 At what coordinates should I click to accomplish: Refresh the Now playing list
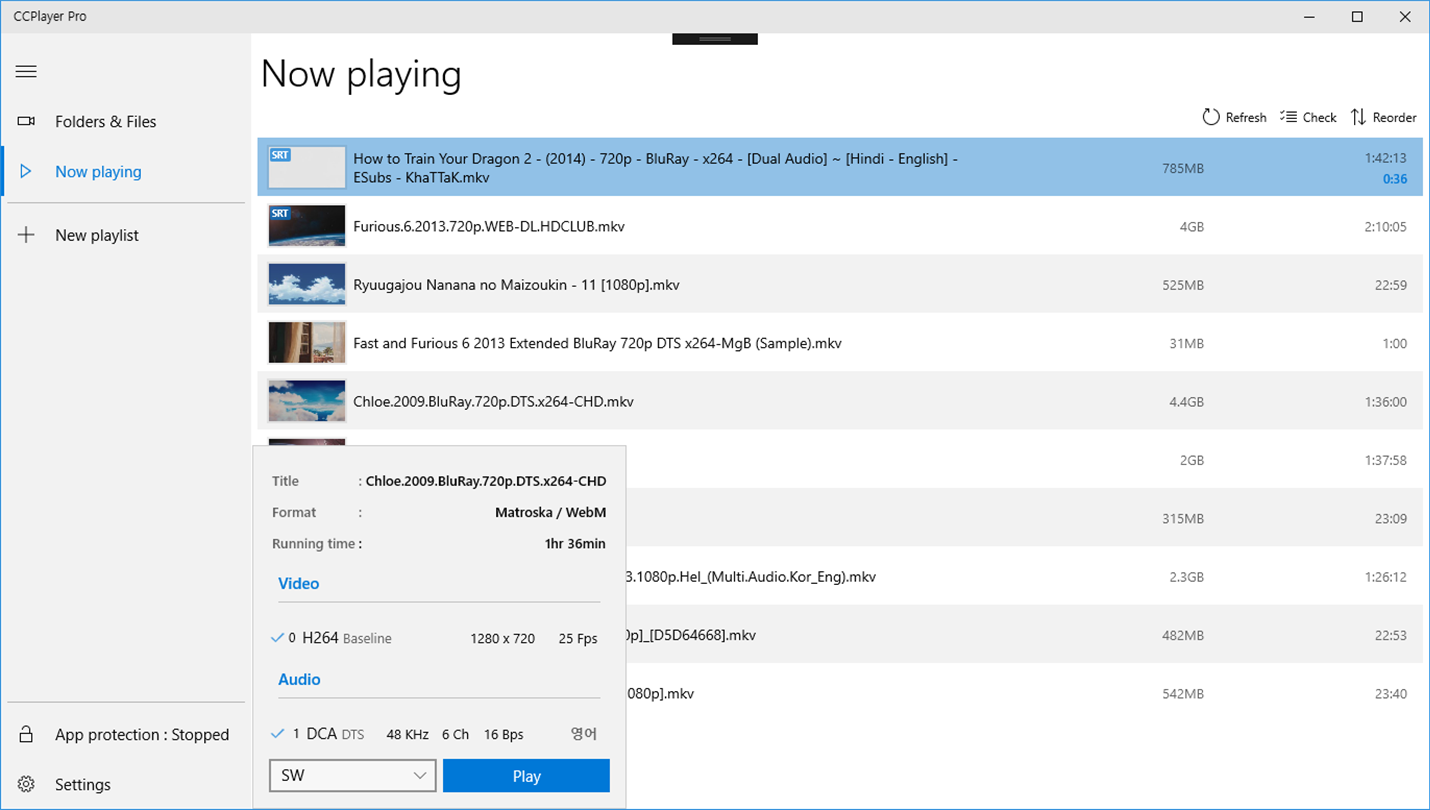[x=1234, y=117]
